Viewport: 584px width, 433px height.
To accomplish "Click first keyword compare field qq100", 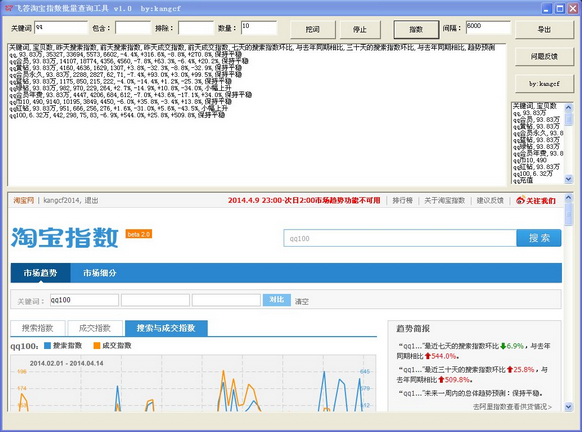I will (x=84, y=300).
